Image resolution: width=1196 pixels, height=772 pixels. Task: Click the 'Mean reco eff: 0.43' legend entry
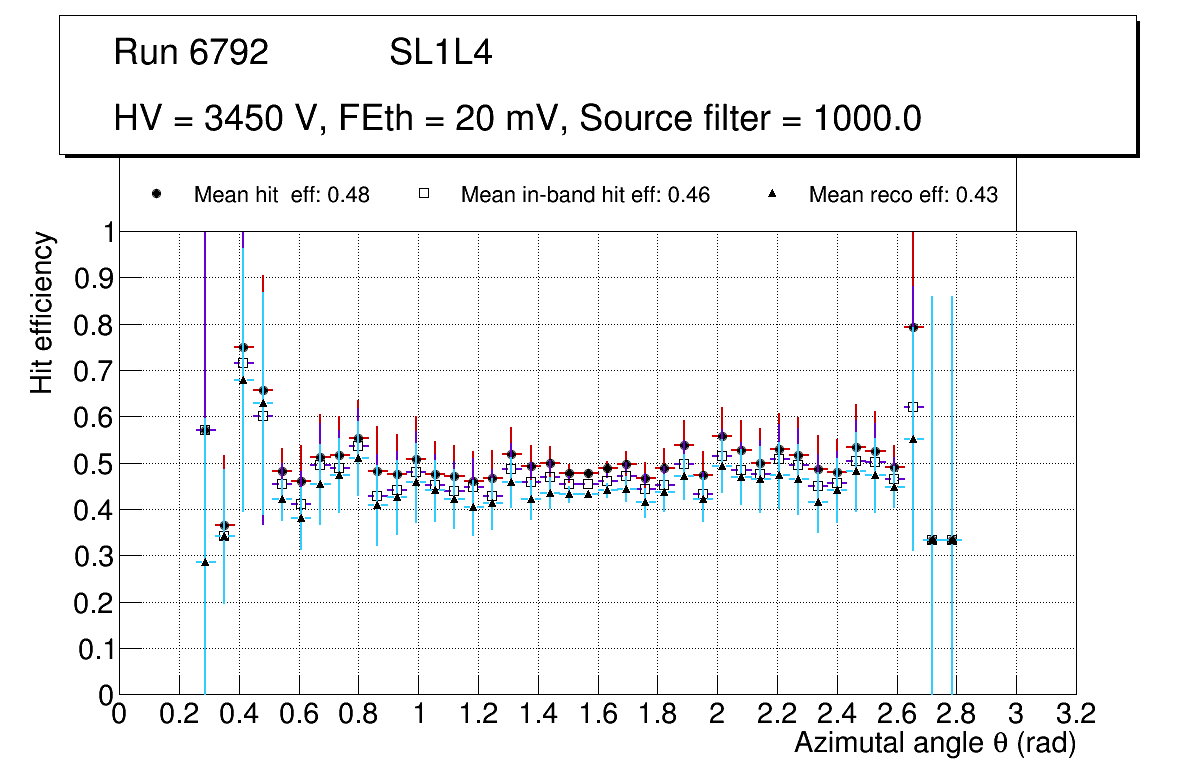click(902, 195)
